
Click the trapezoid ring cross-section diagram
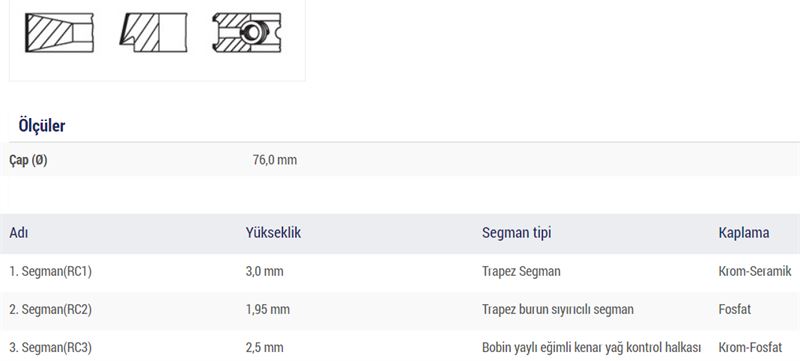(59, 33)
